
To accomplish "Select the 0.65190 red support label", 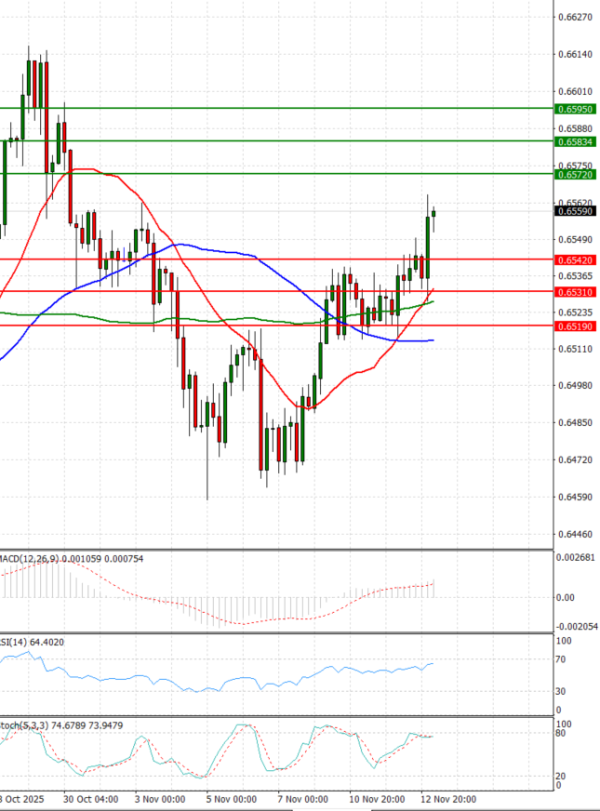I will tap(574, 326).
